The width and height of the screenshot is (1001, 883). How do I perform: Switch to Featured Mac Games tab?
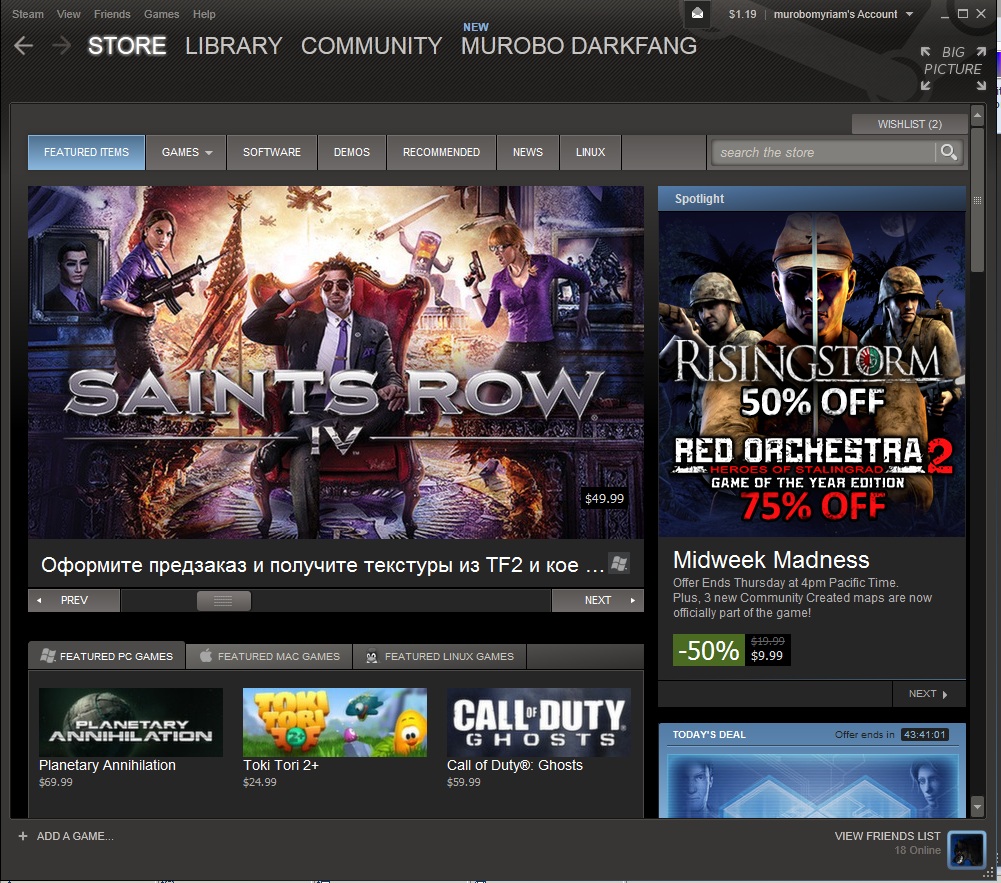pos(269,656)
